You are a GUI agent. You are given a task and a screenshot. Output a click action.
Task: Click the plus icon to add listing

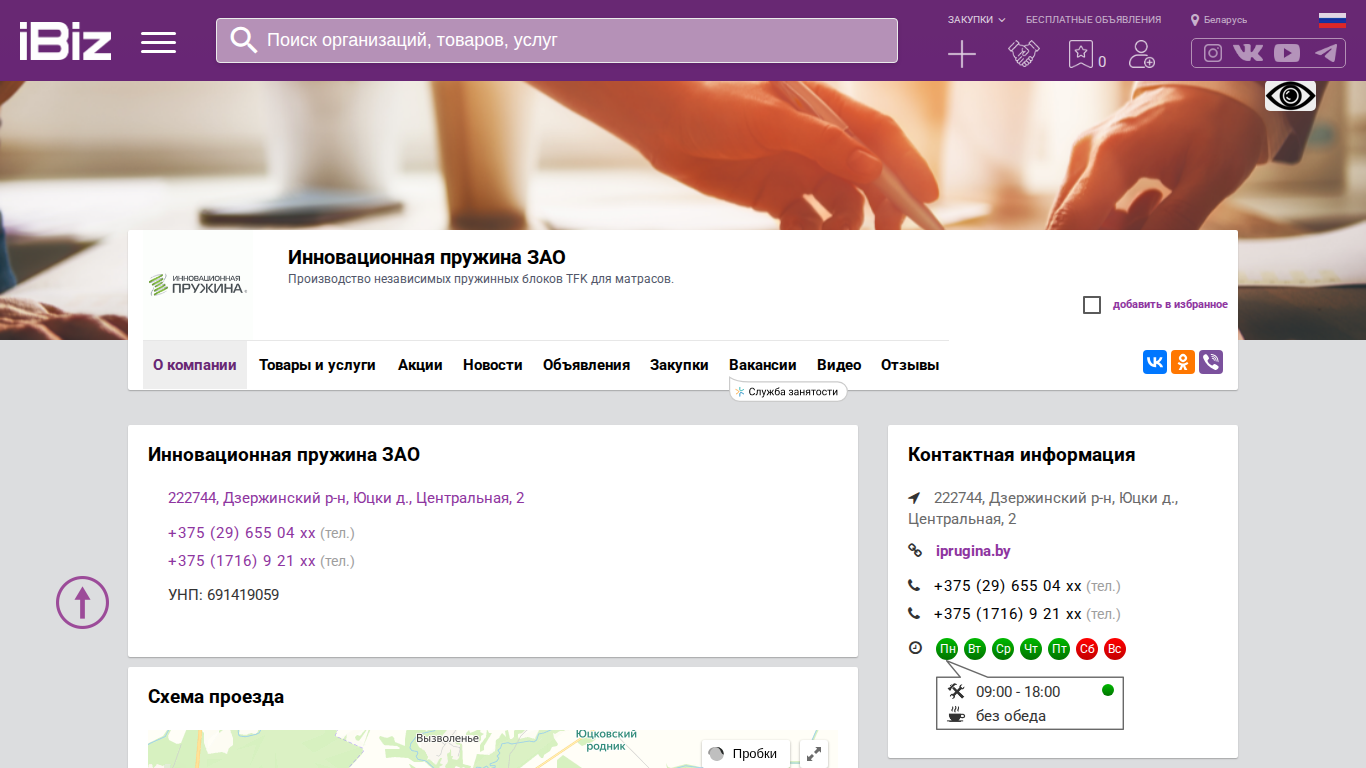(x=962, y=54)
